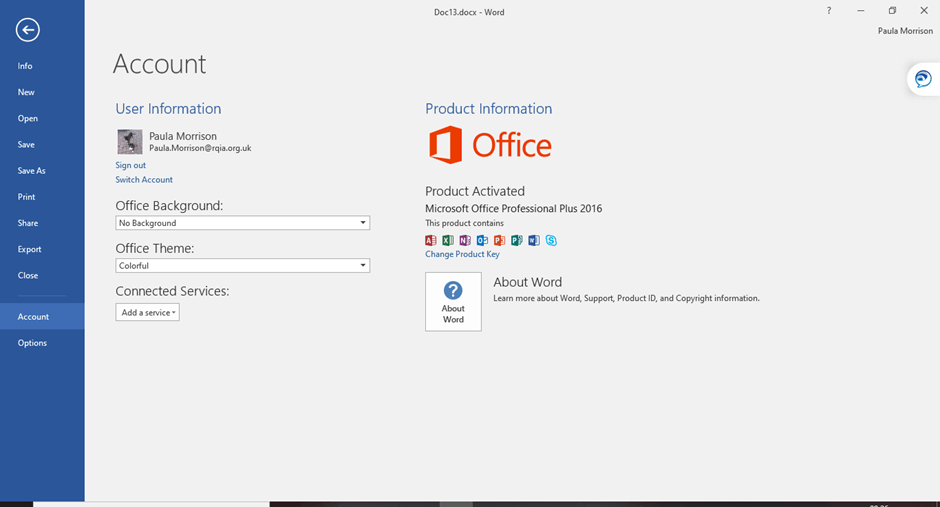Click the Publisher product icon
Image resolution: width=940 pixels, height=507 pixels.
(x=516, y=240)
